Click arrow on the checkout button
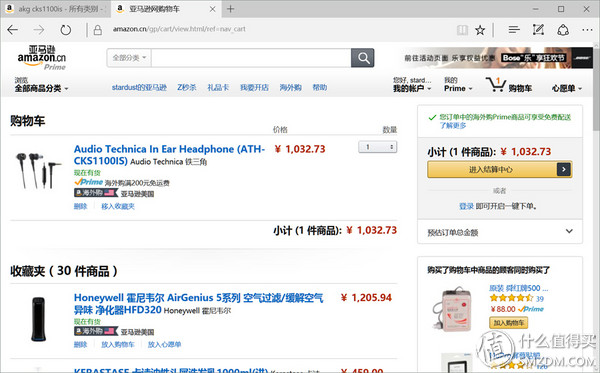Image resolution: width=600 pixels, height=373 pixels. (x=563, y=169)
